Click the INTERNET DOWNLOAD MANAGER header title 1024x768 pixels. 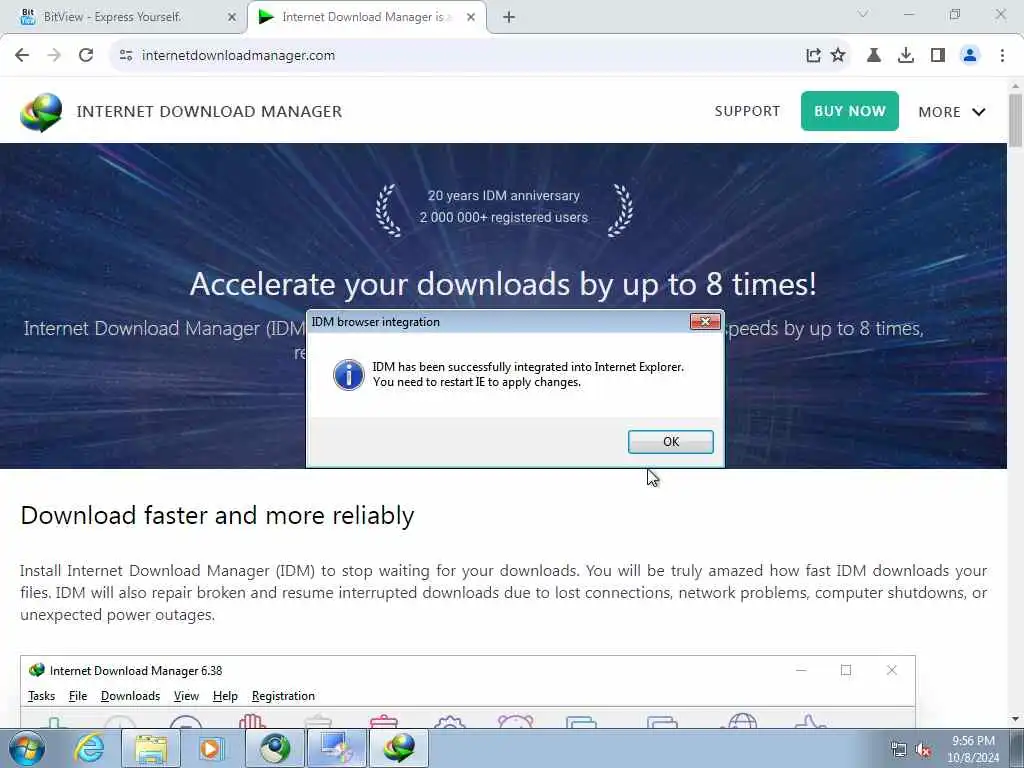tap(209, 112)
